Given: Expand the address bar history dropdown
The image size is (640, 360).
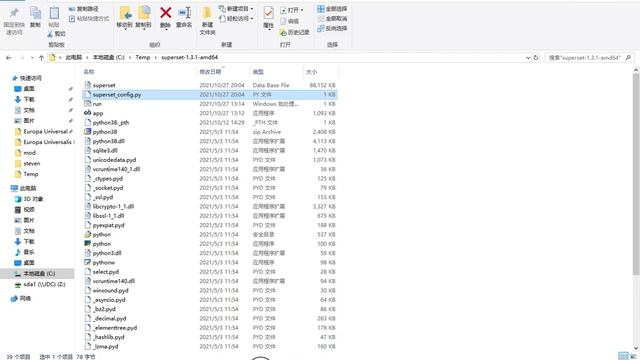Looking at the screenshot, I should tap(528, 58).
